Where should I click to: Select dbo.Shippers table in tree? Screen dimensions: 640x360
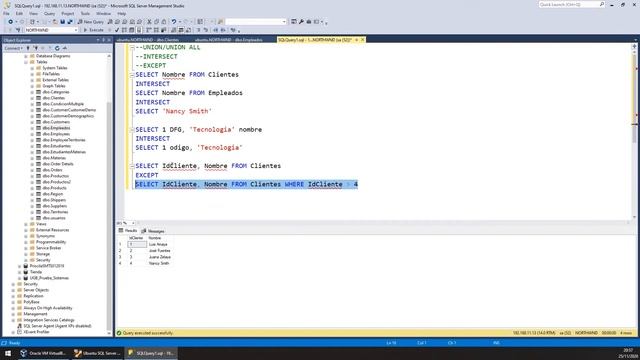tap(54, 200)
